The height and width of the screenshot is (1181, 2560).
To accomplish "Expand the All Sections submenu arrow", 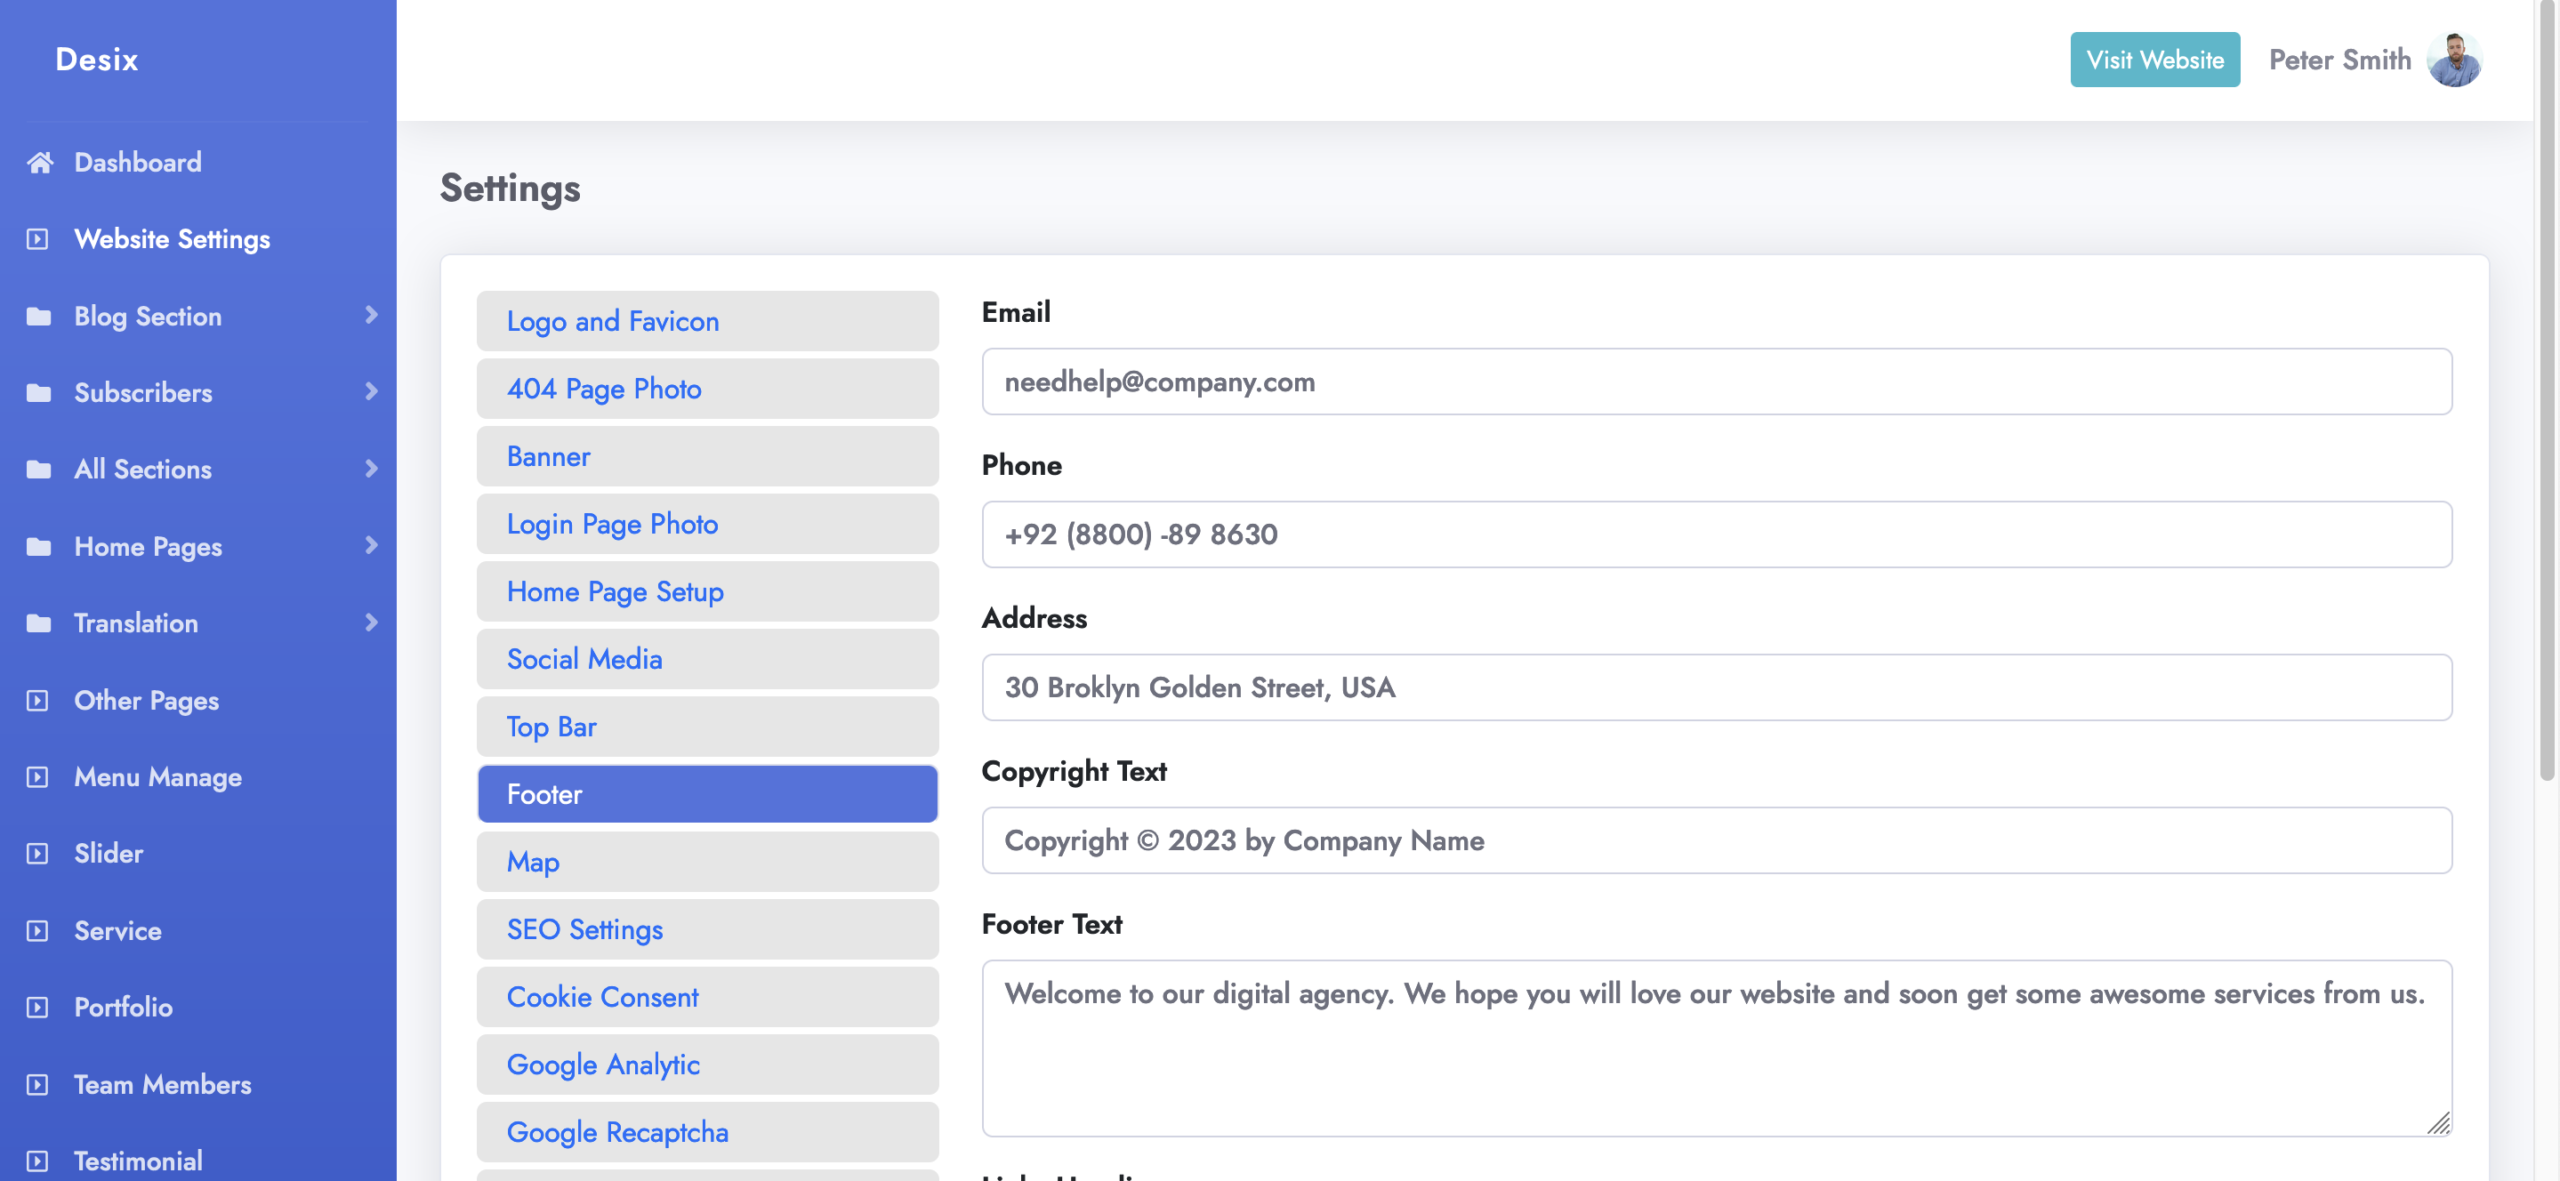I will click(x=371, y=468).
